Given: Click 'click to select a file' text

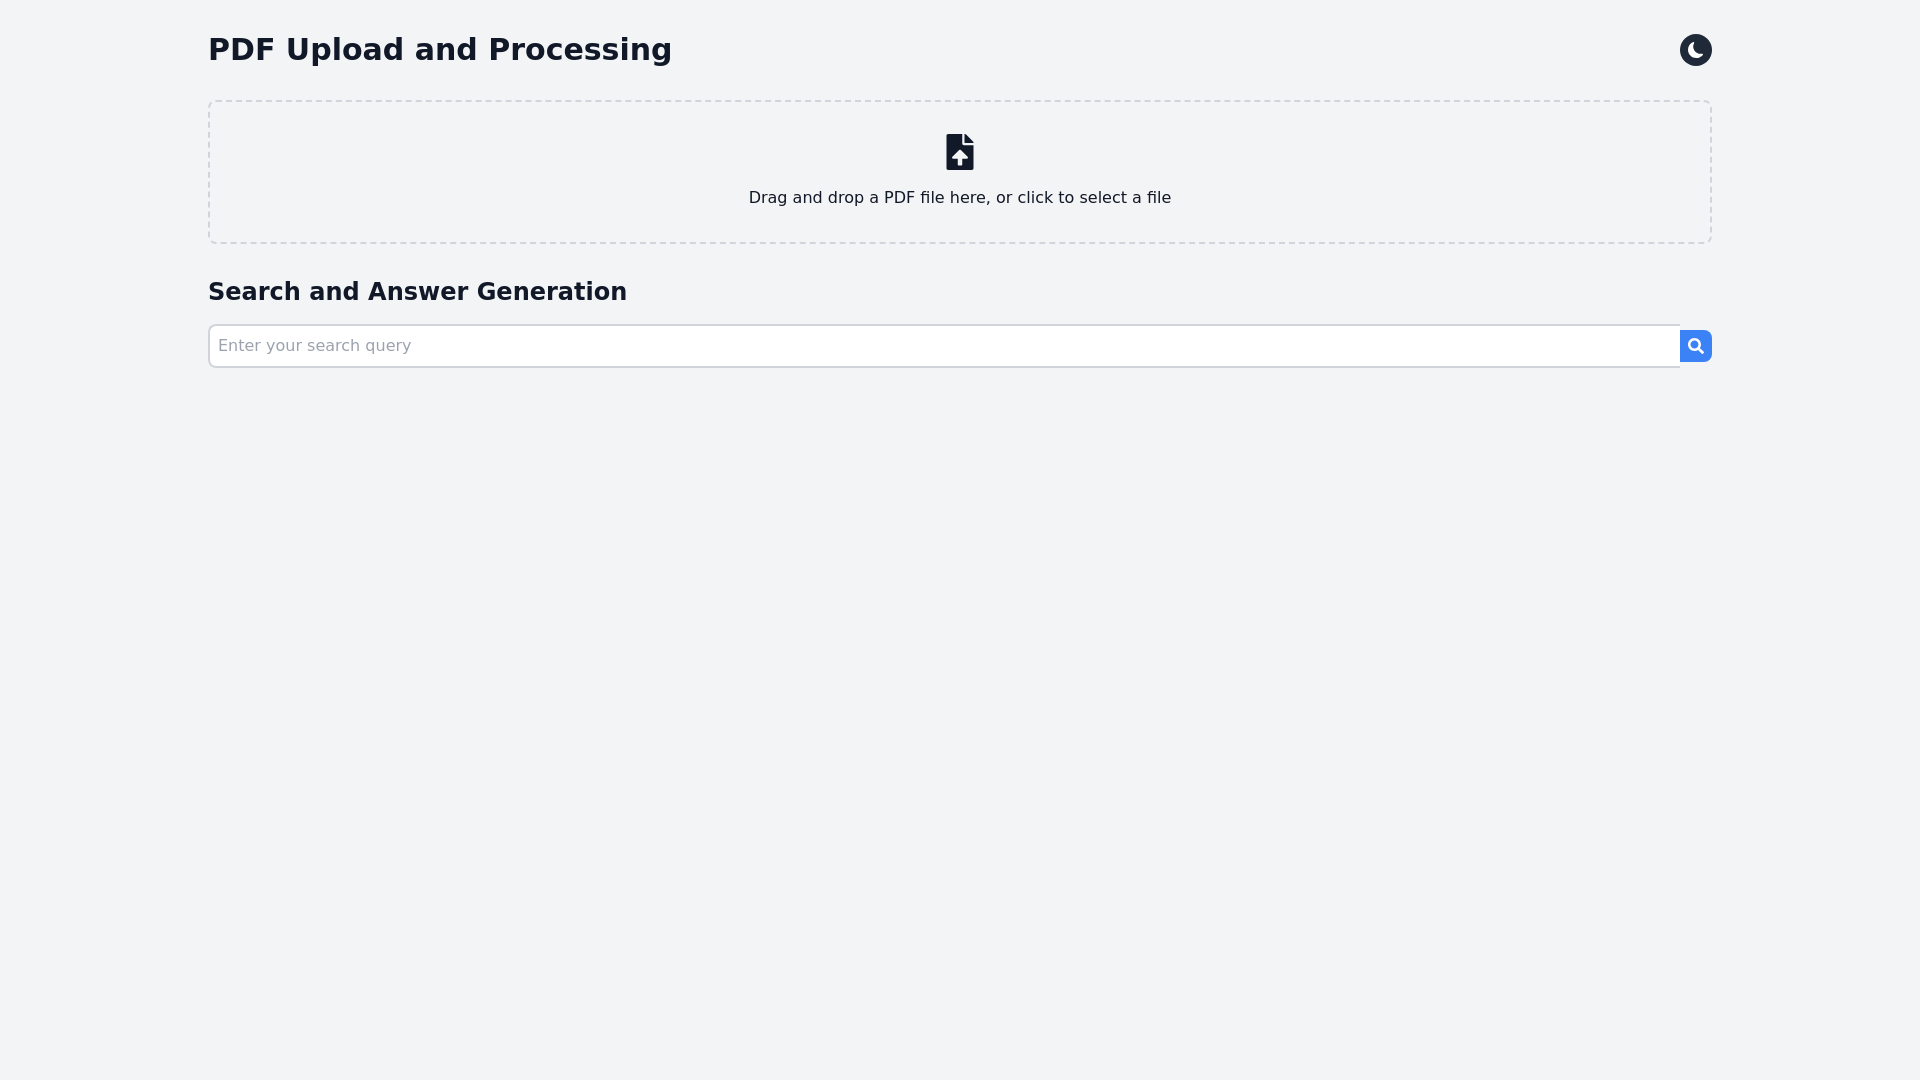Looking at the screenshot, I should click(1093, 198).
